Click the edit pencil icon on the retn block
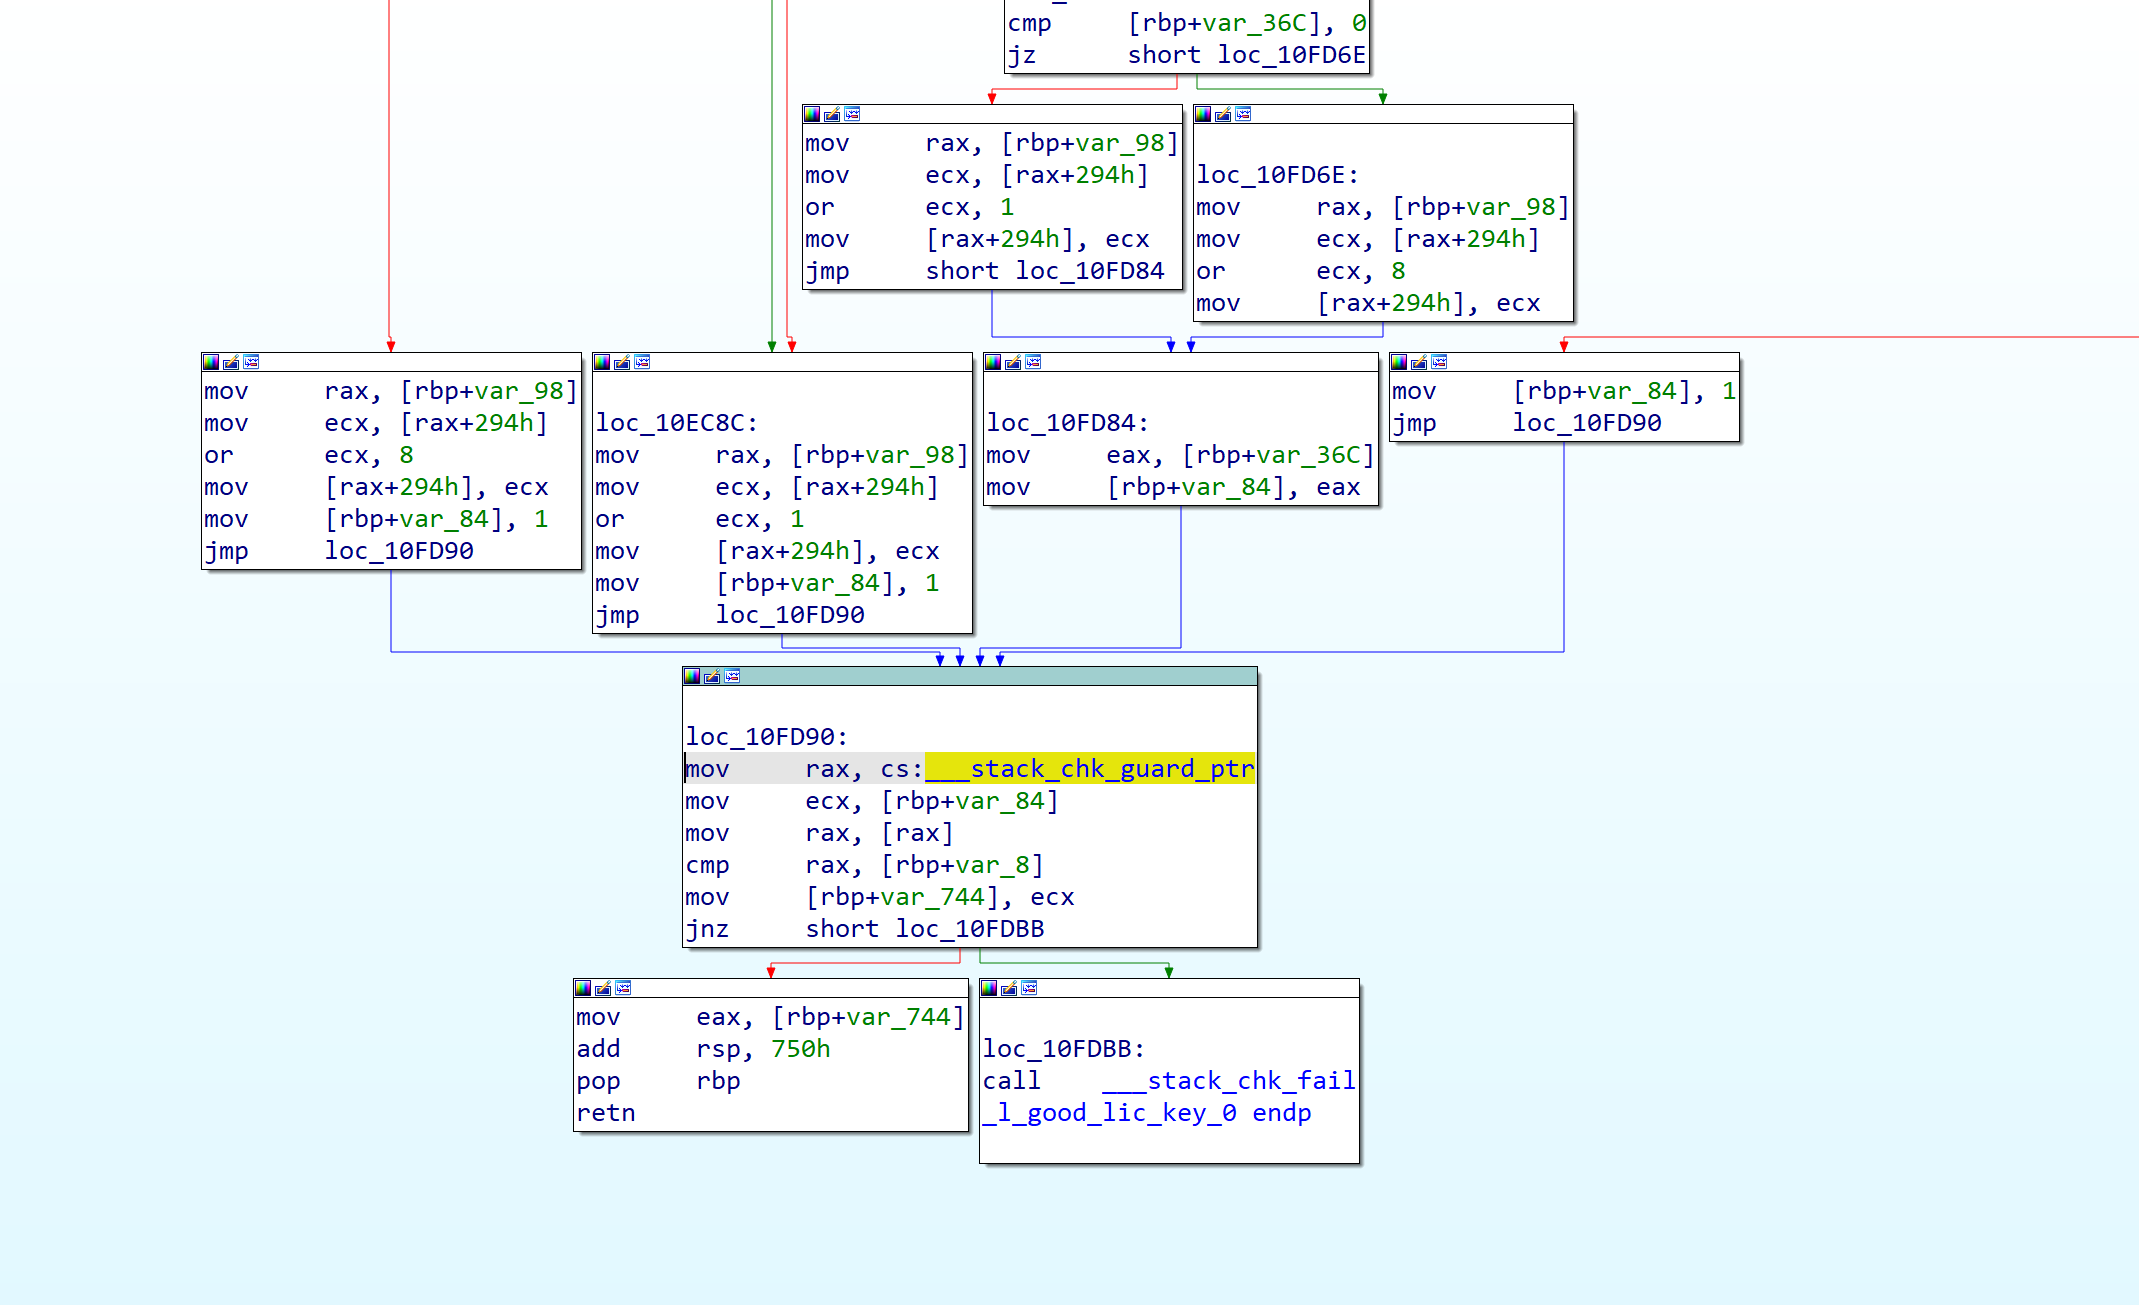Viewport: 2139px width, 1305px height. [x=603, y=988]
